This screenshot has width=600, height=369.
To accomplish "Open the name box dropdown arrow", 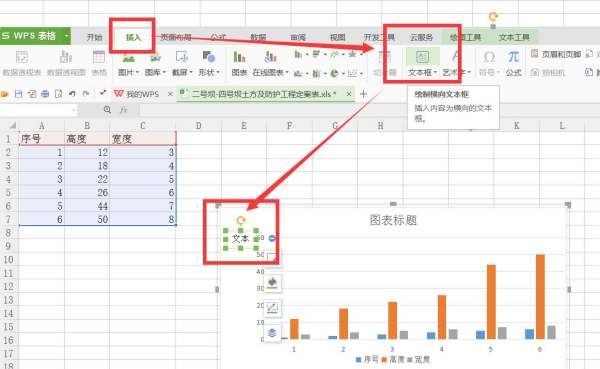I will [x=73, y=110].
